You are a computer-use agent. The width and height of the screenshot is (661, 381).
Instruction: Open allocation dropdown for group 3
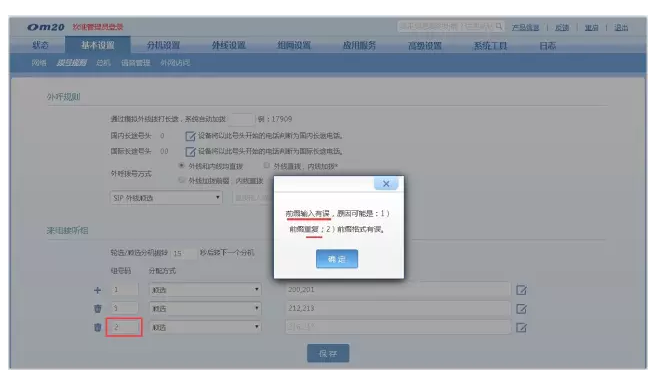pos(205,308)
